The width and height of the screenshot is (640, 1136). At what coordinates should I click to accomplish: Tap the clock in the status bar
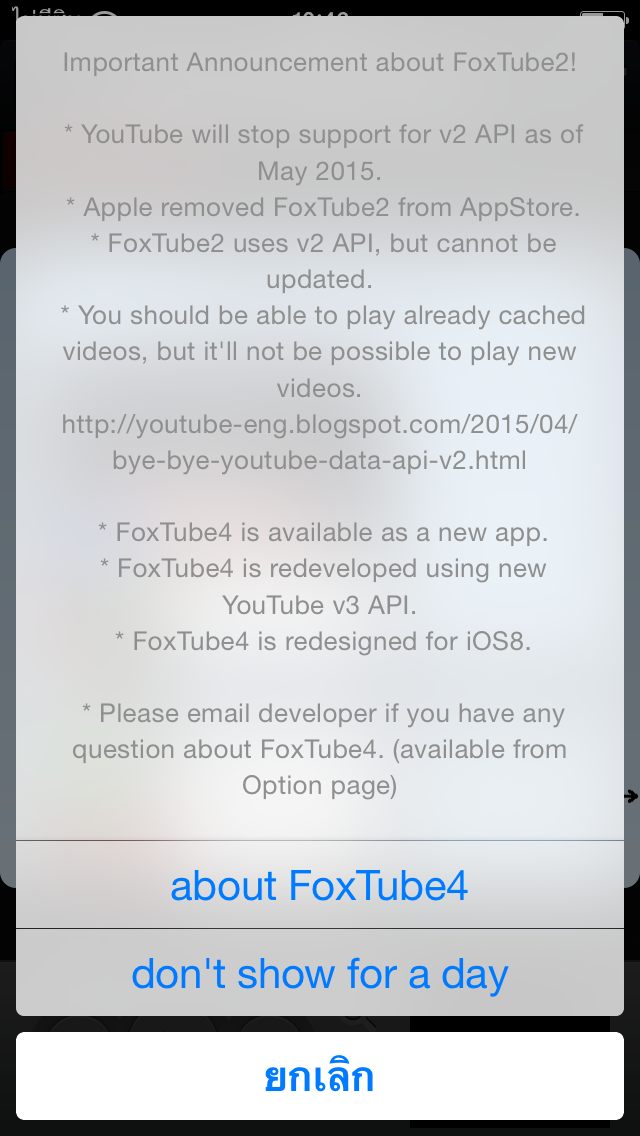coord(320,14)
